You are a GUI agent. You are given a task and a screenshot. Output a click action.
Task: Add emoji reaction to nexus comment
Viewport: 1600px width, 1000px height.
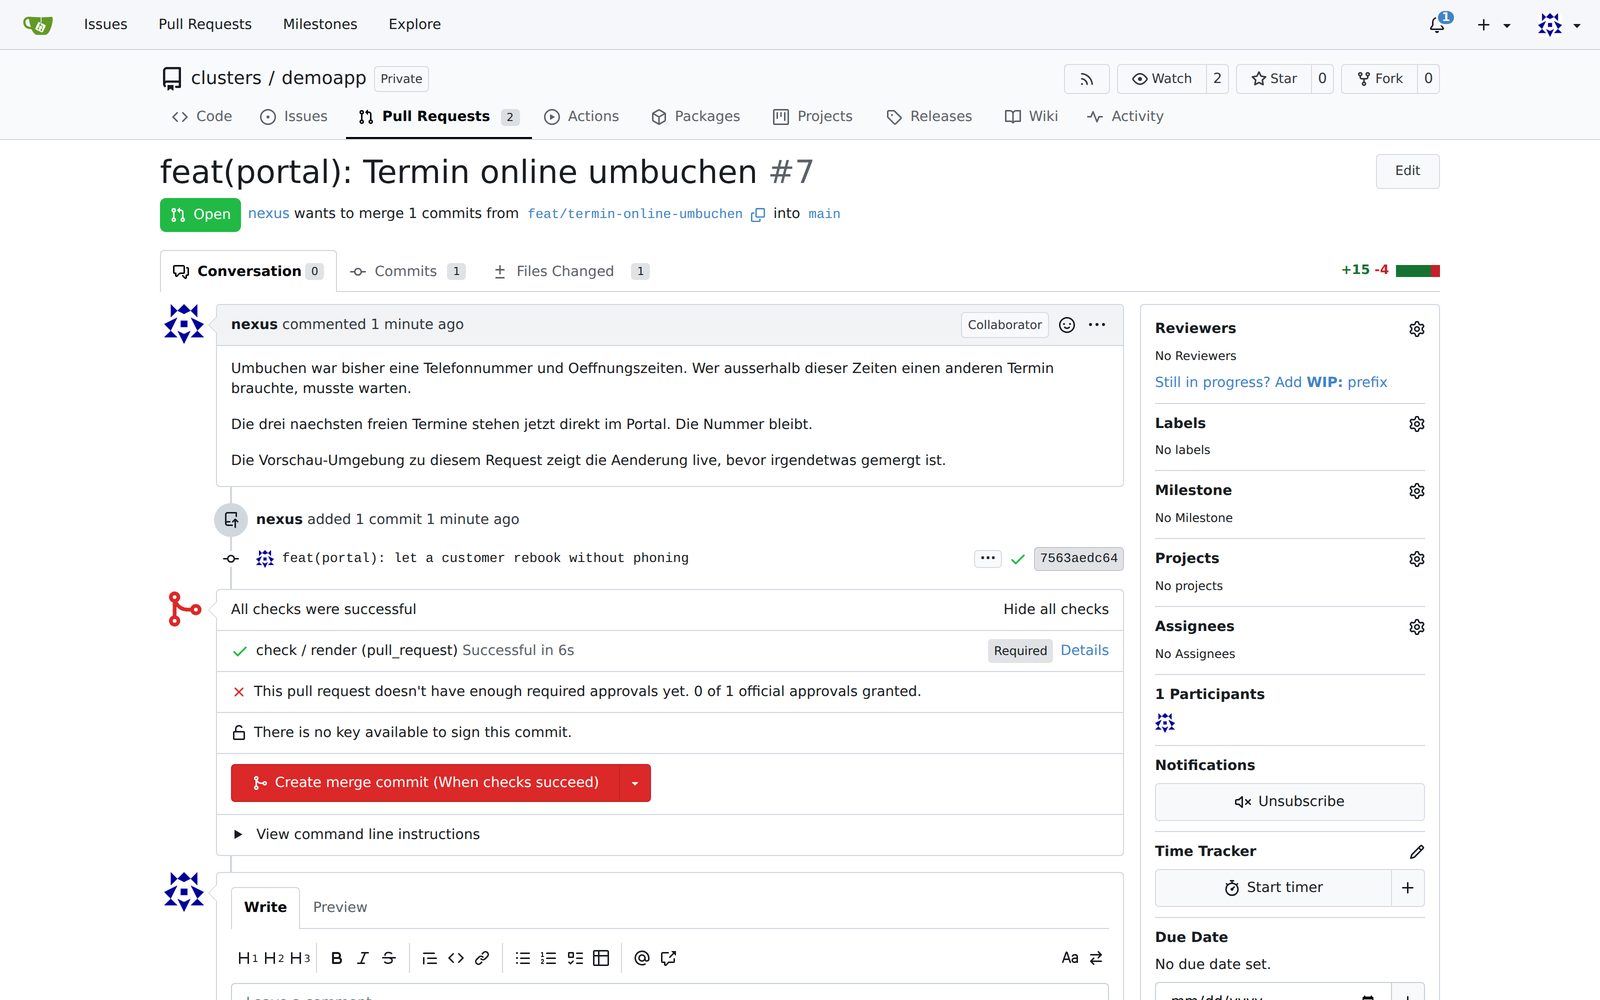pos(1067,325)
